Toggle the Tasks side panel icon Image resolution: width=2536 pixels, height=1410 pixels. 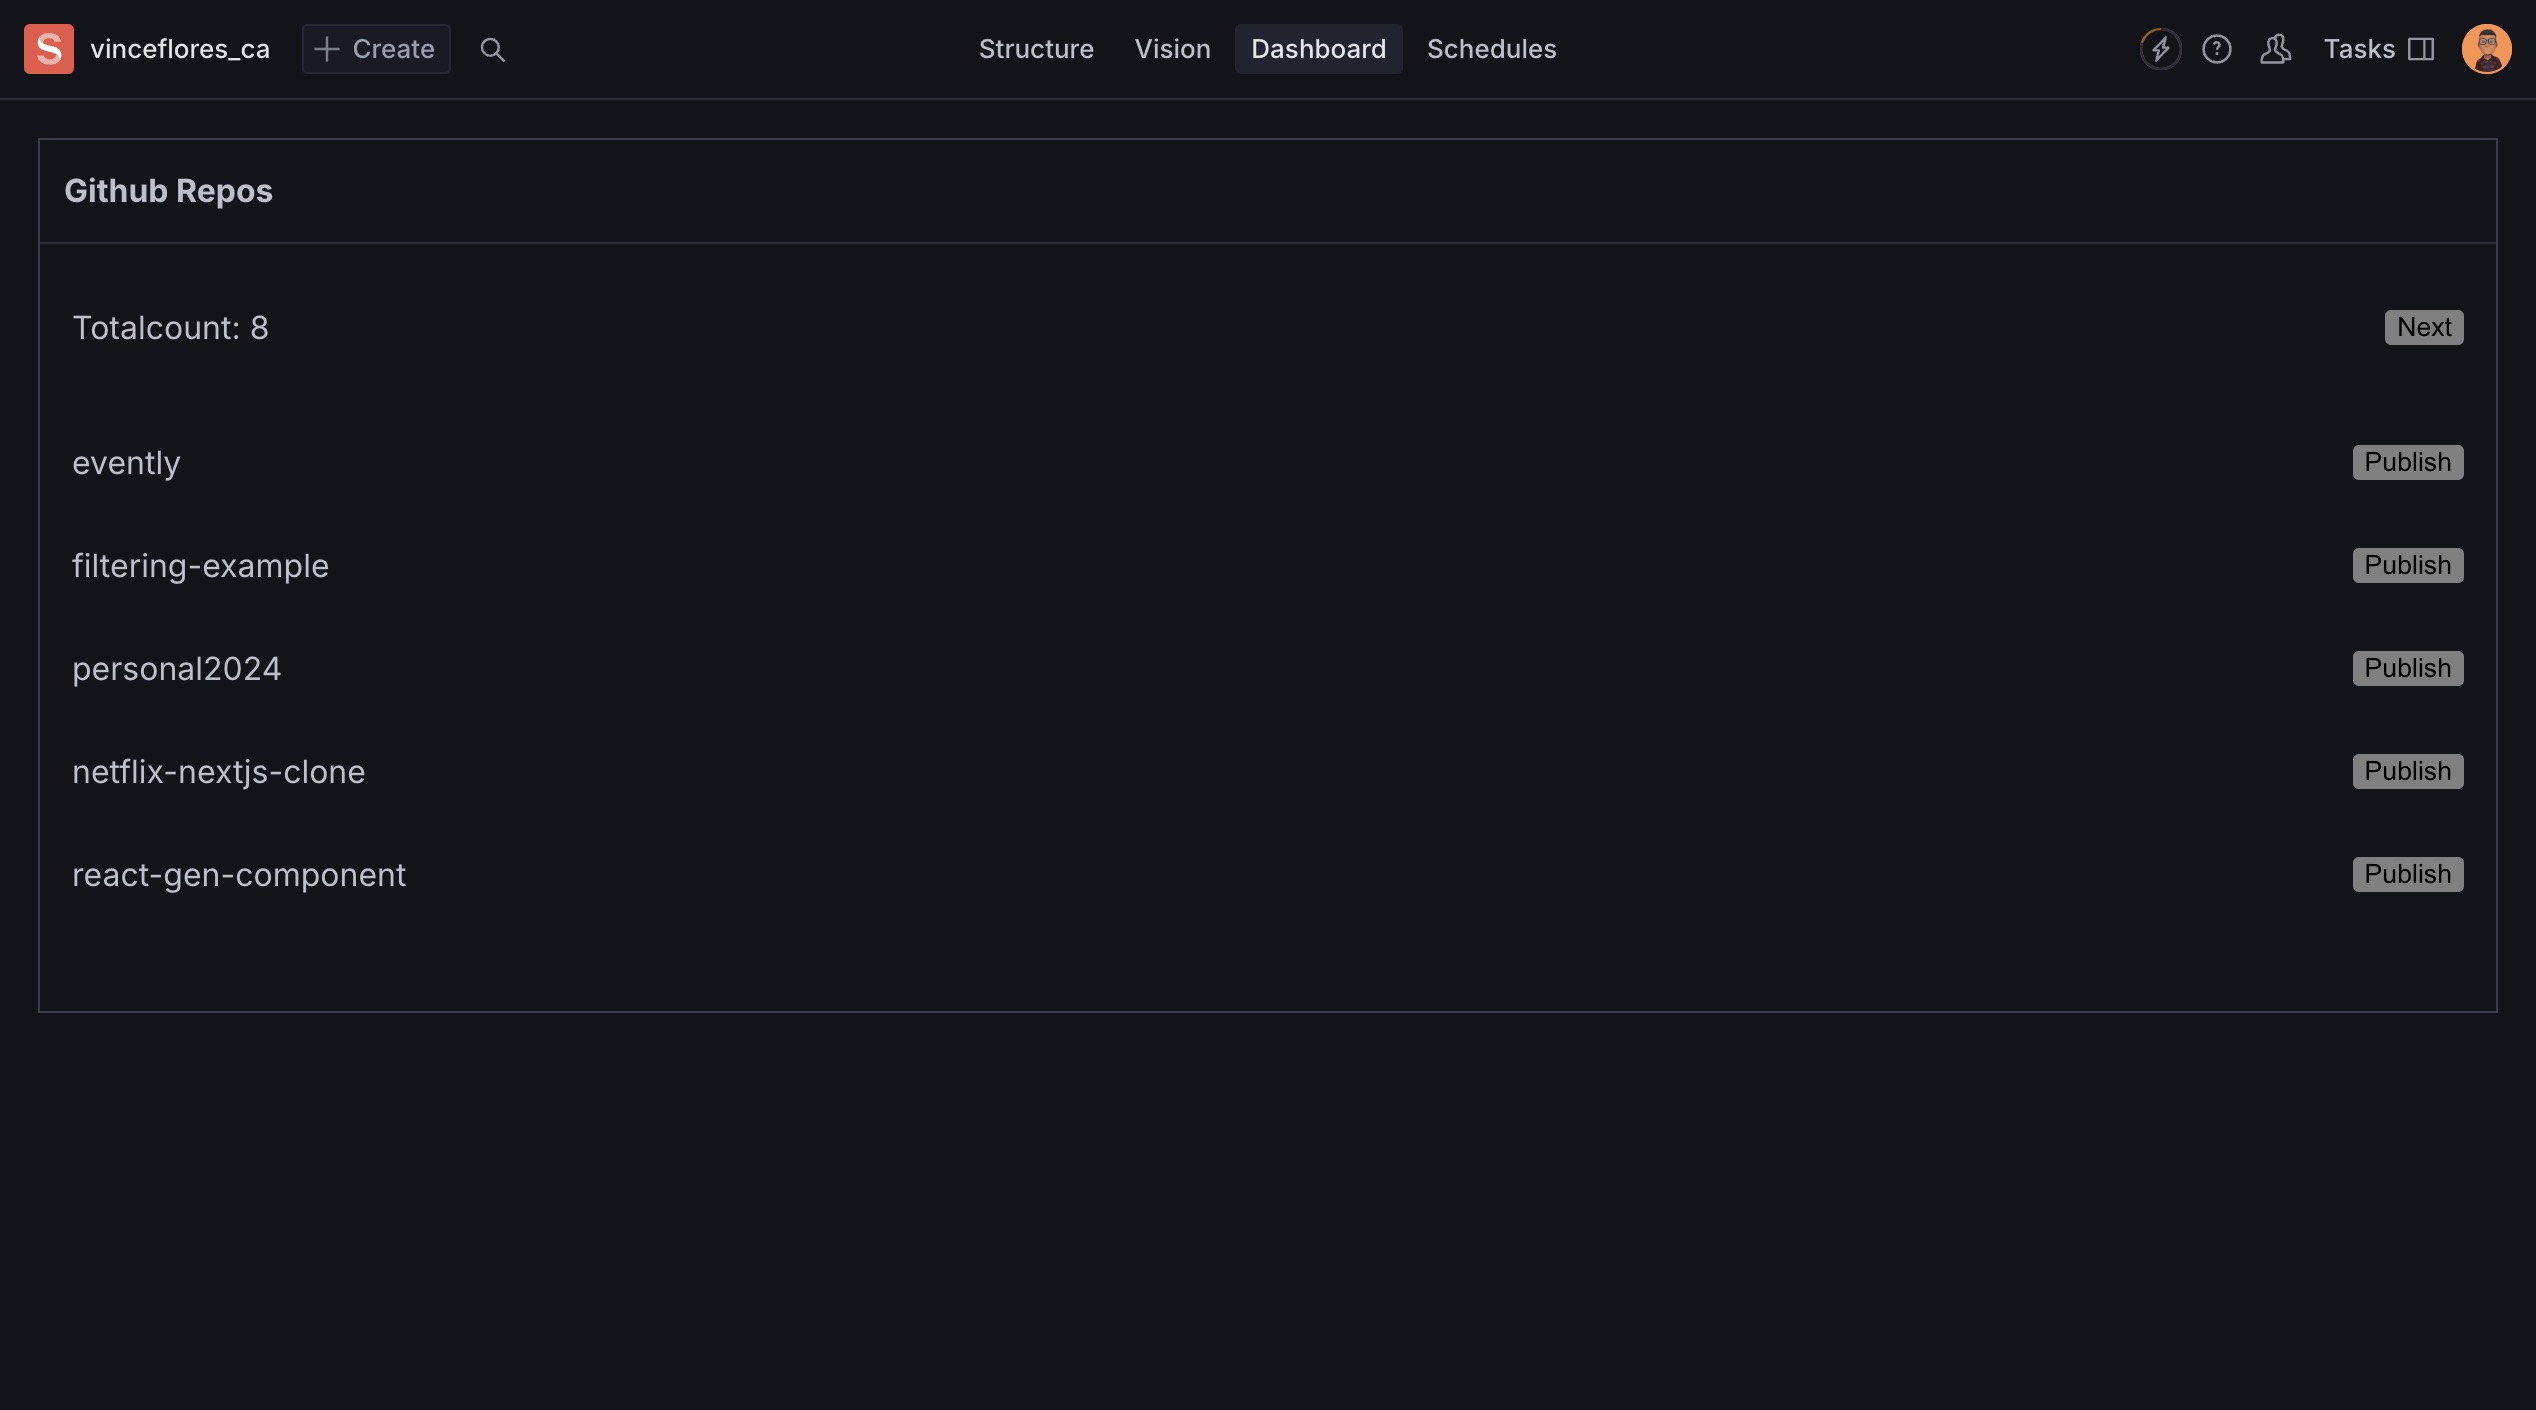coord(2421,49)
